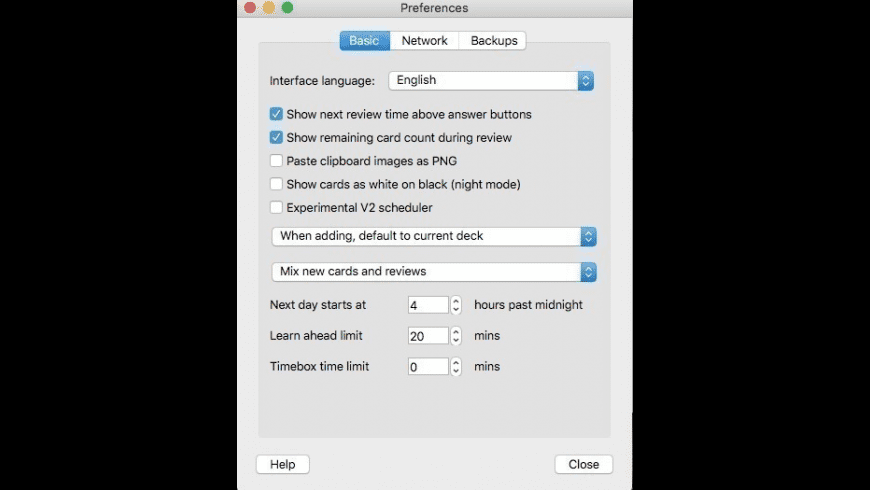The height and width of the screenshot is (490, 870).
Task: Click the Next day starts at value field
Action: coord(428,305)
